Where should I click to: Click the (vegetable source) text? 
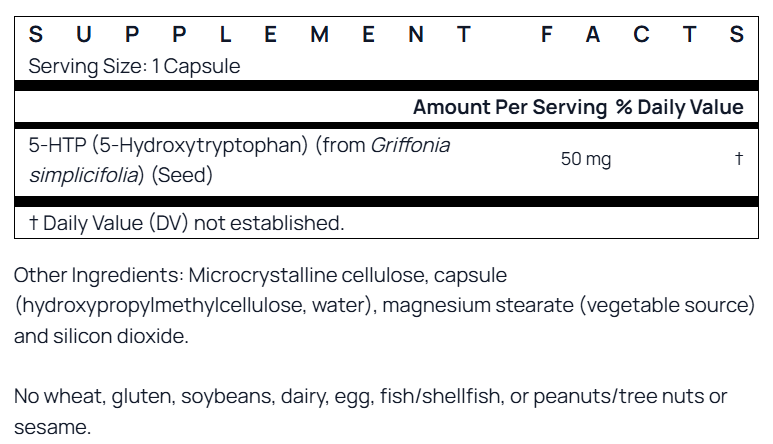click(x=667, y=305)
